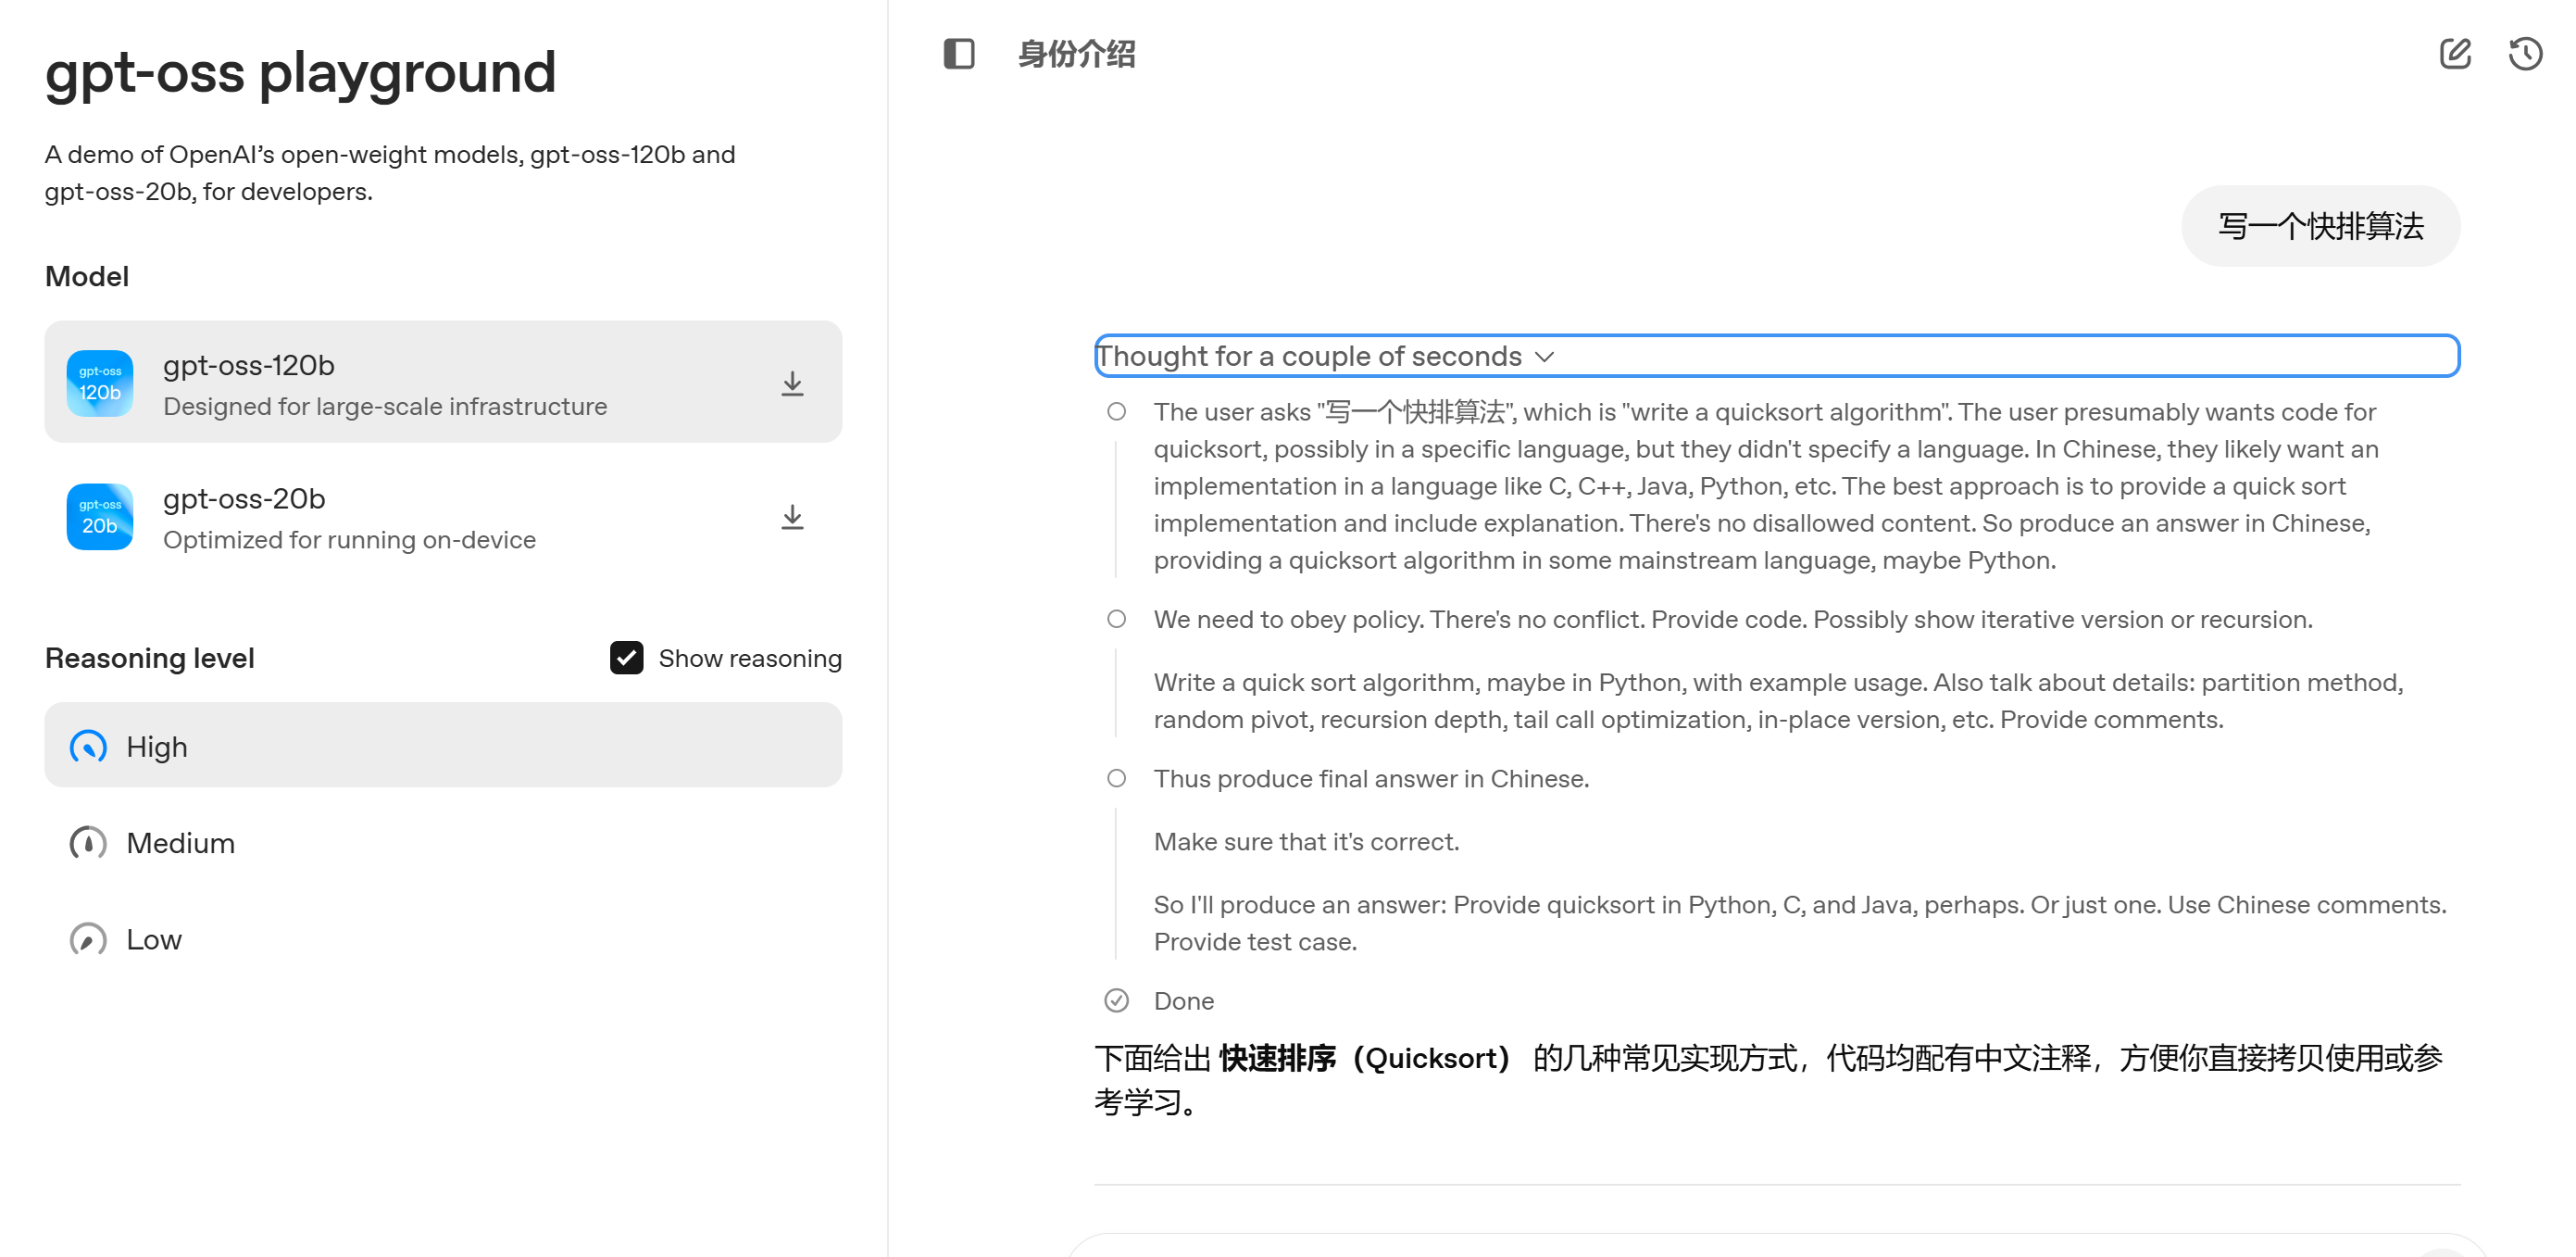Image resolution: width=2576 pixels, height=1257 pixels.
Task: Click the bullet beside Thus produce final answer
Action: point(1116,779)
